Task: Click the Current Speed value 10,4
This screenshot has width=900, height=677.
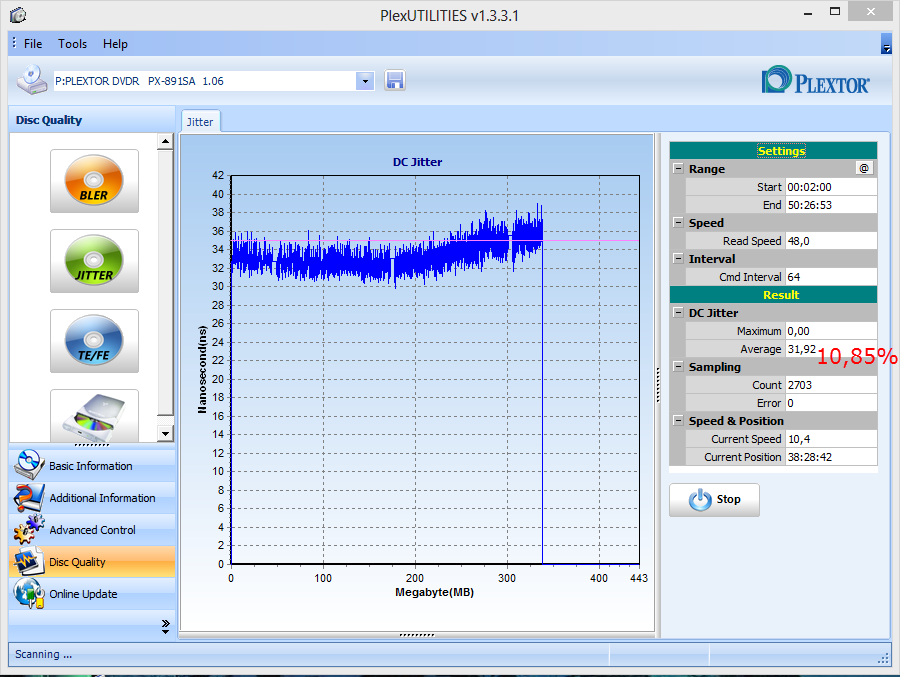Action: click(831, 439)
